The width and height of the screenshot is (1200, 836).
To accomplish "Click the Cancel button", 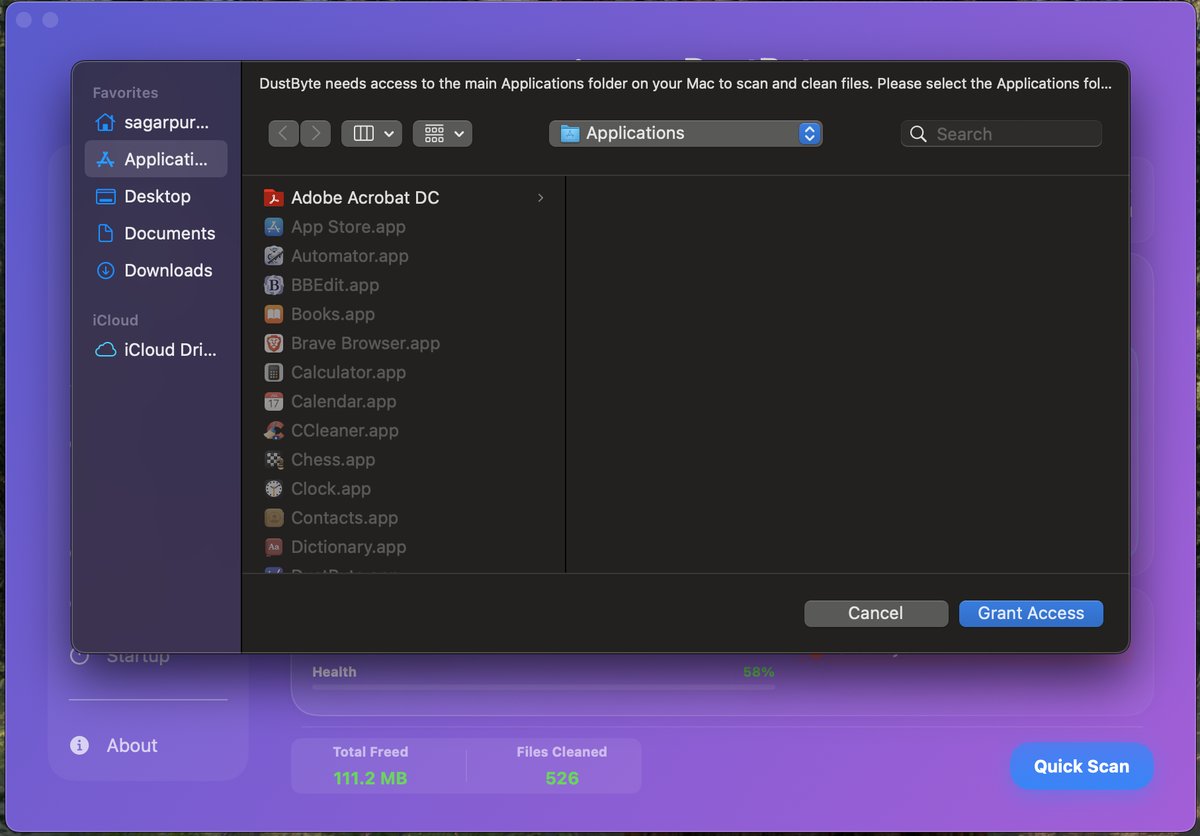I will tap(876, 613).
